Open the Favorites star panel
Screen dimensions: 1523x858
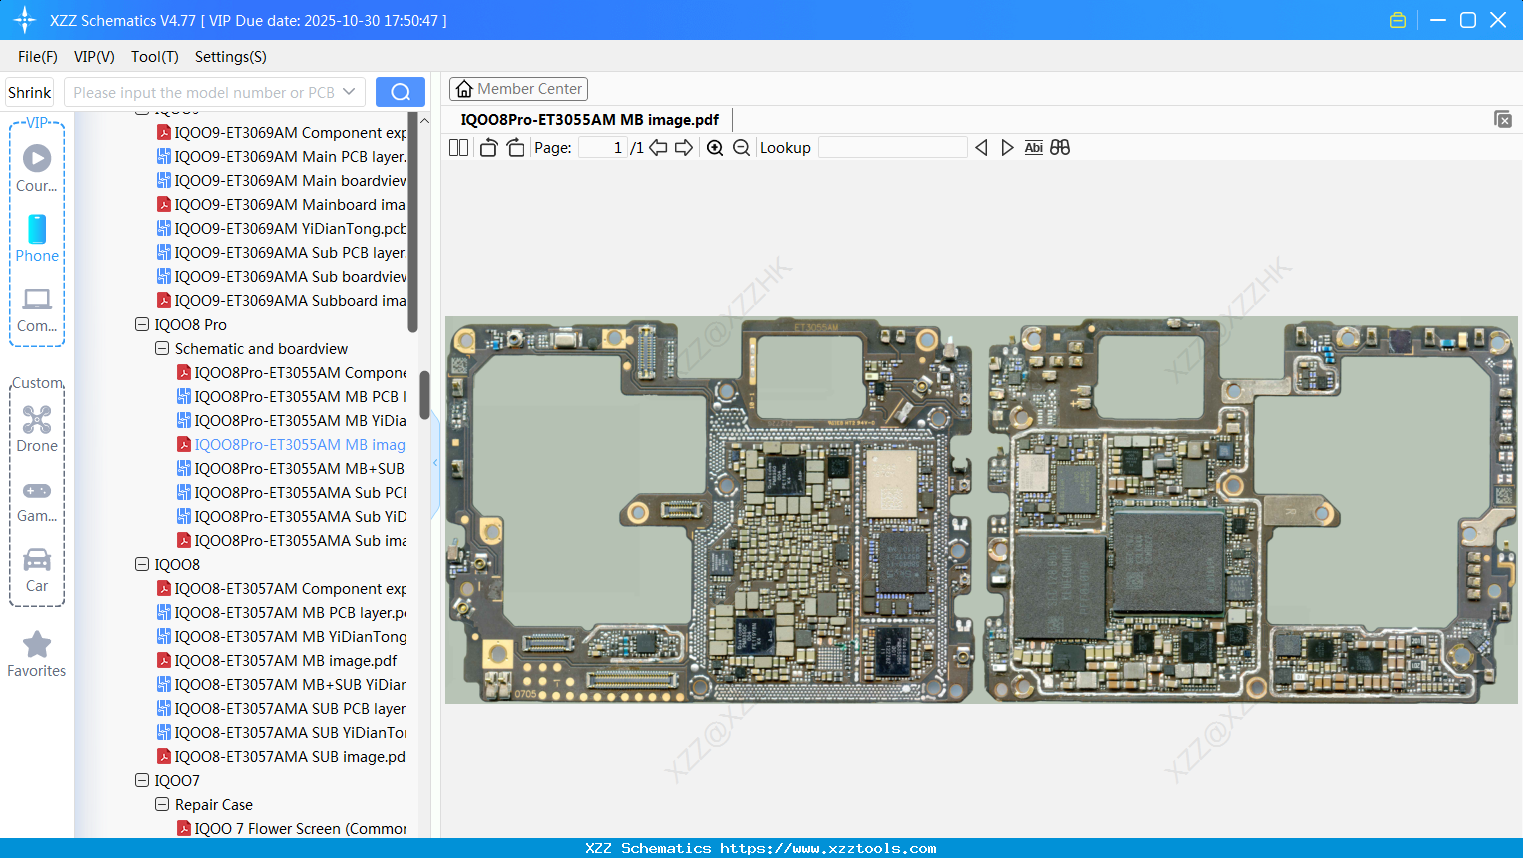point(36,654)
